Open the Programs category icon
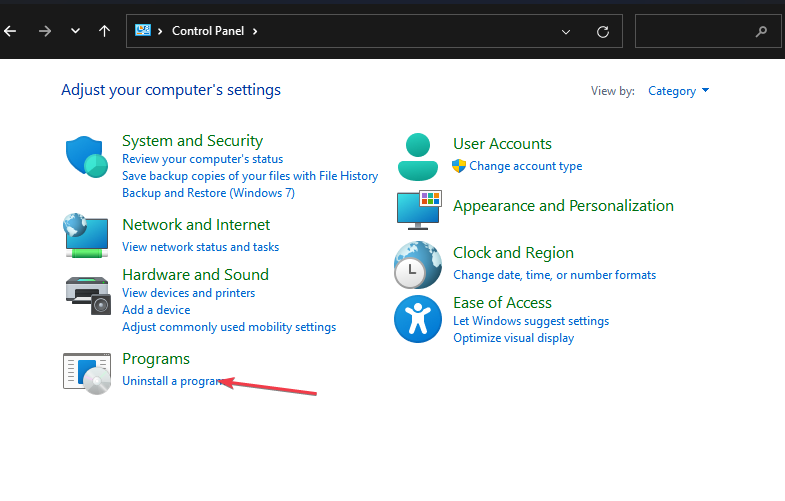The image size is (785, 501). [86, 372]
